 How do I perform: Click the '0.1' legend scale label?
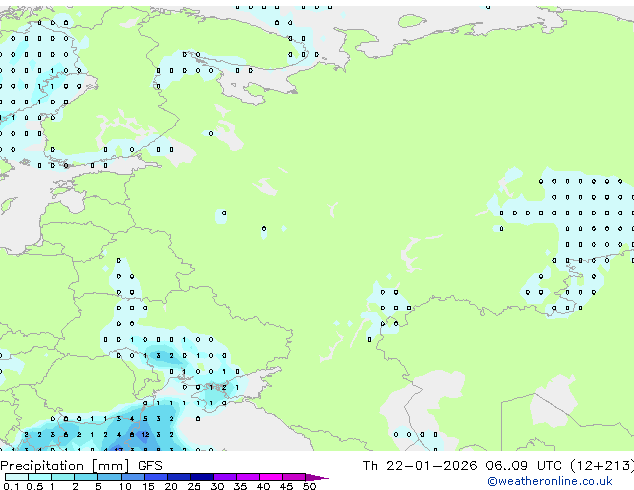pyautogui.click(x=11, y=486)
